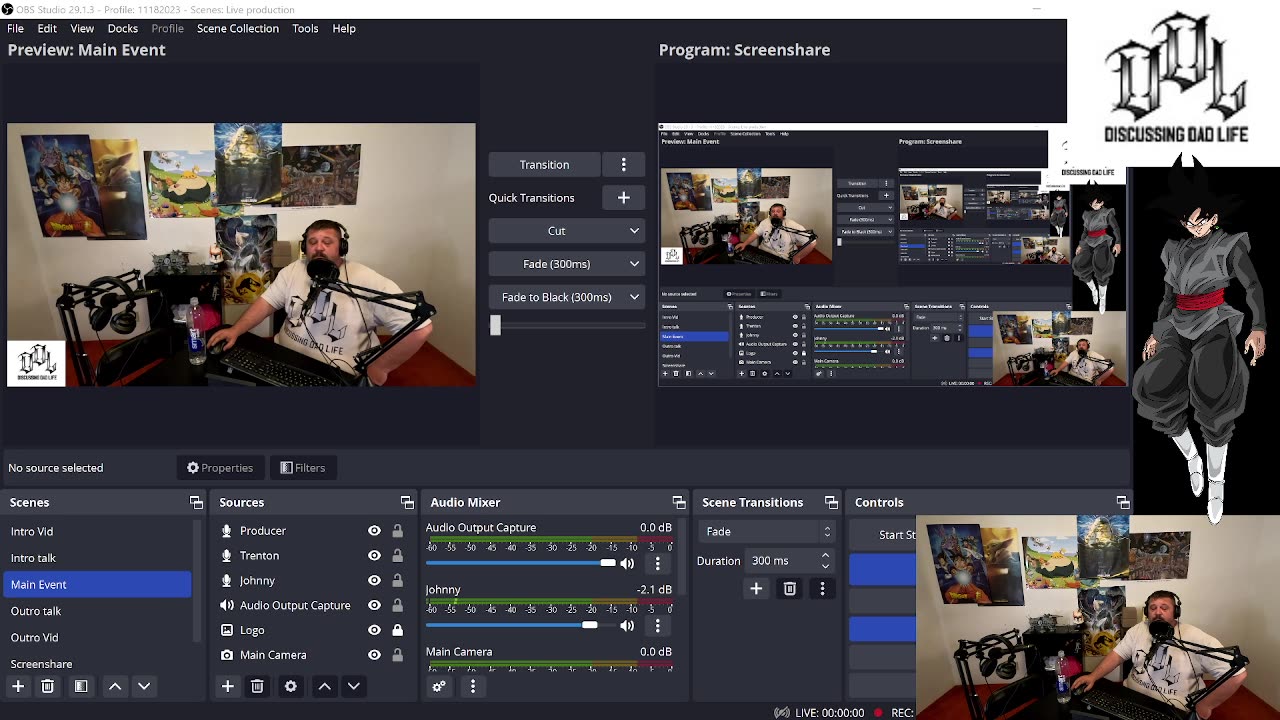Select the Johnny source row
This screenshot has height=720, width=1280.
coord(312,581)
